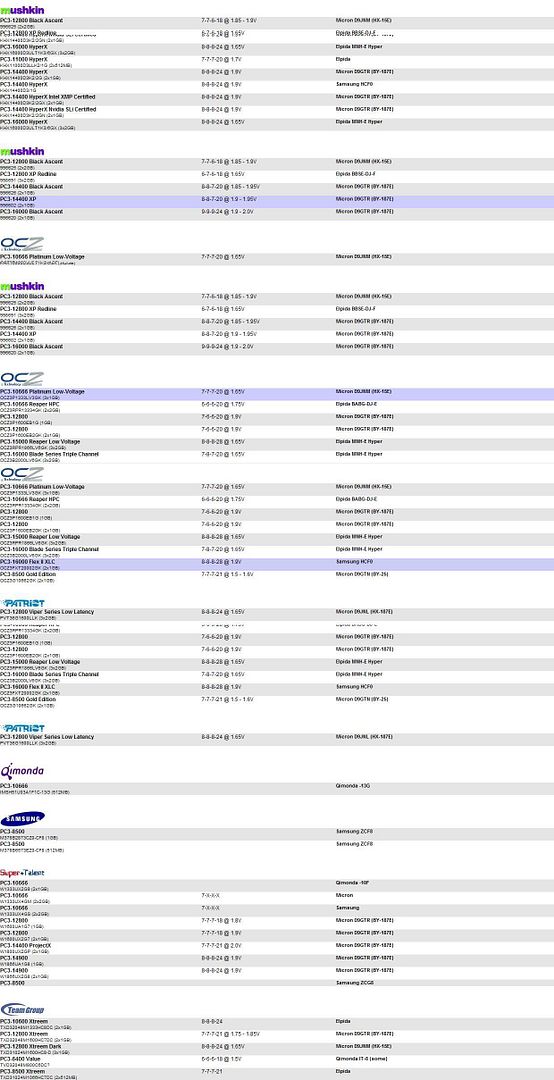Click the 7-X-X-X timing in the Micron row
554x1080 pixels.
210,895
